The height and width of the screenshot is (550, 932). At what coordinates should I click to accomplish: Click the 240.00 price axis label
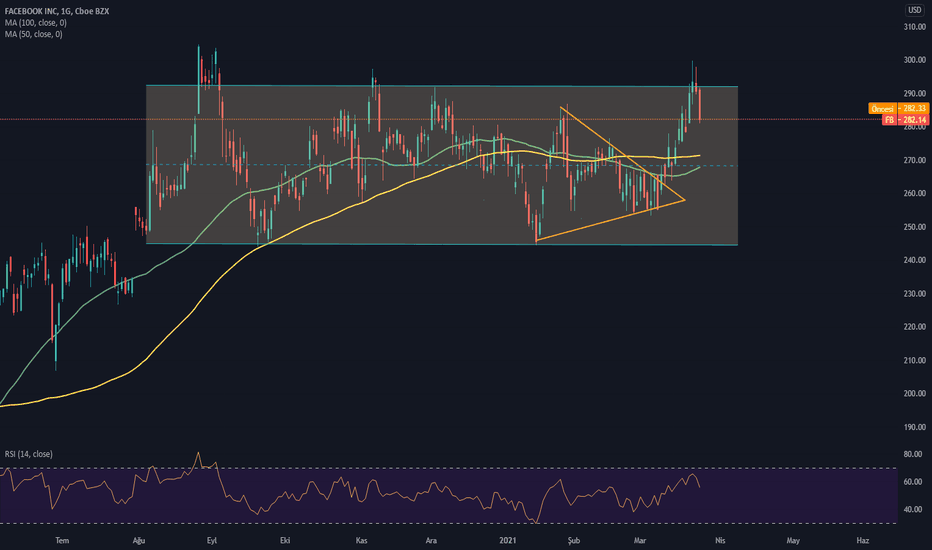[x=914, y=260]
